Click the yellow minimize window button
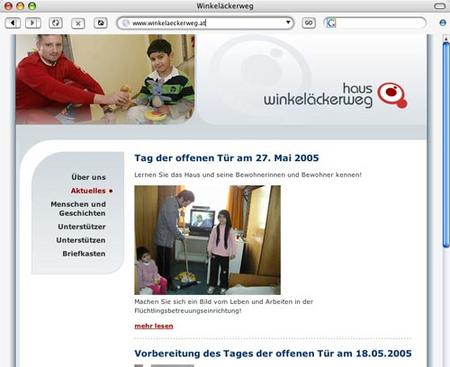The image size is (450, 367). (x=20, y=6)
